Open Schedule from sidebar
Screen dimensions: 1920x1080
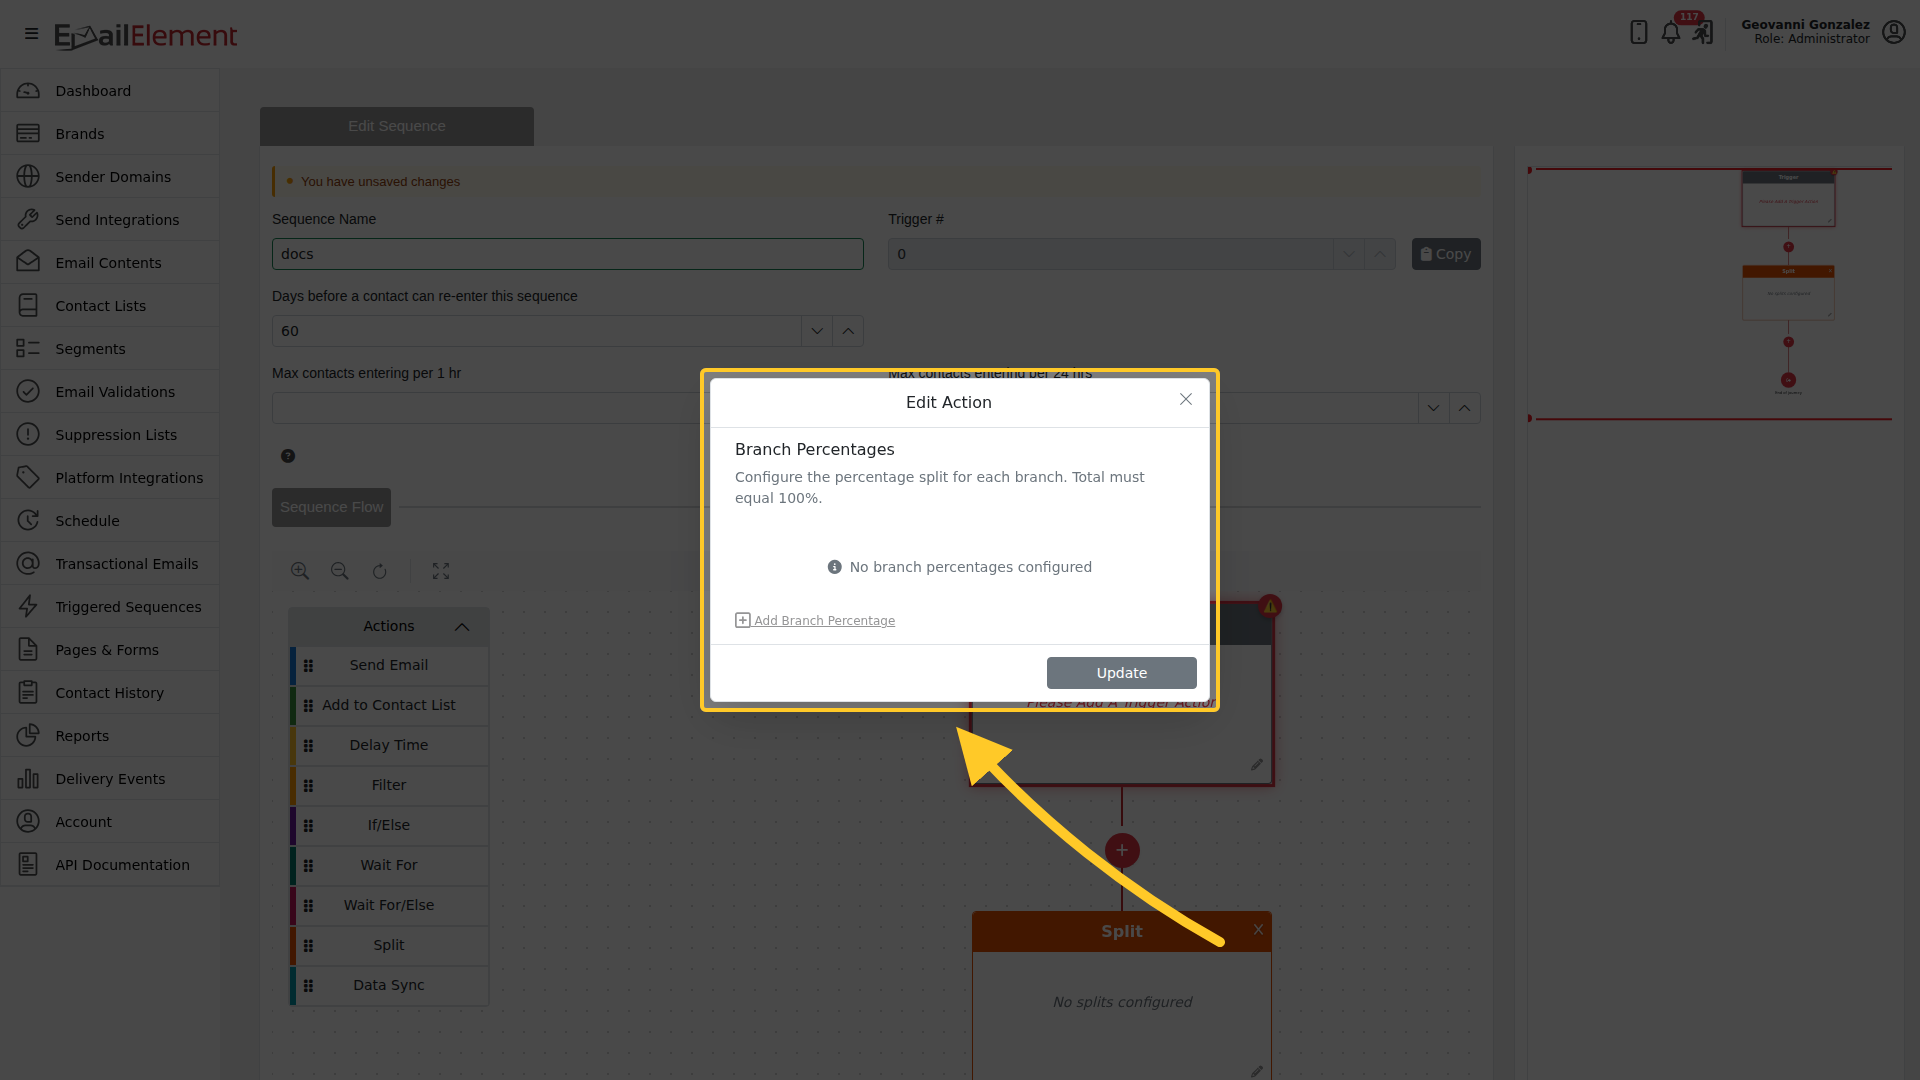(110, 521)
